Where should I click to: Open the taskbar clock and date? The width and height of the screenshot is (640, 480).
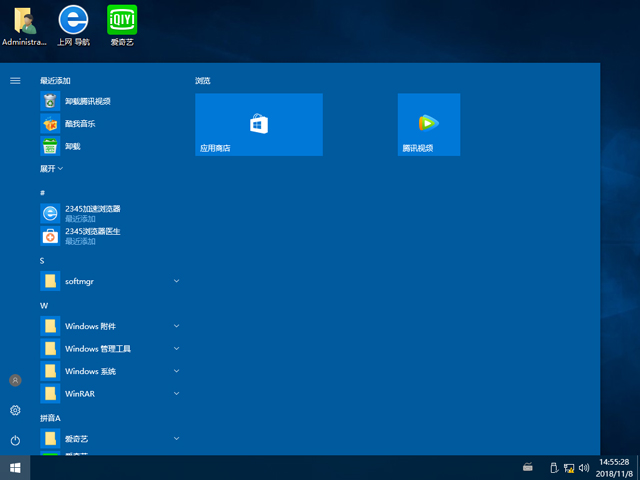613,467
